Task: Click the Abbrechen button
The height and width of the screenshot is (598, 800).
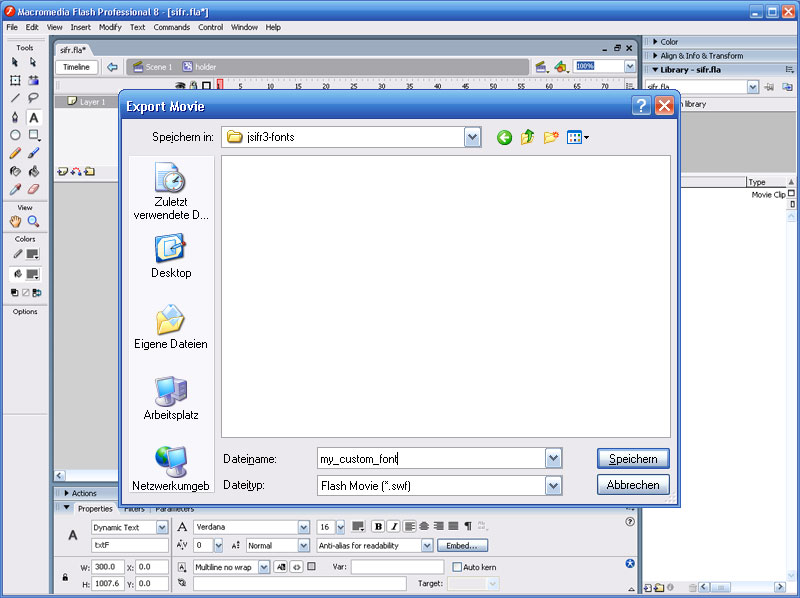Action: coord(633,485)
